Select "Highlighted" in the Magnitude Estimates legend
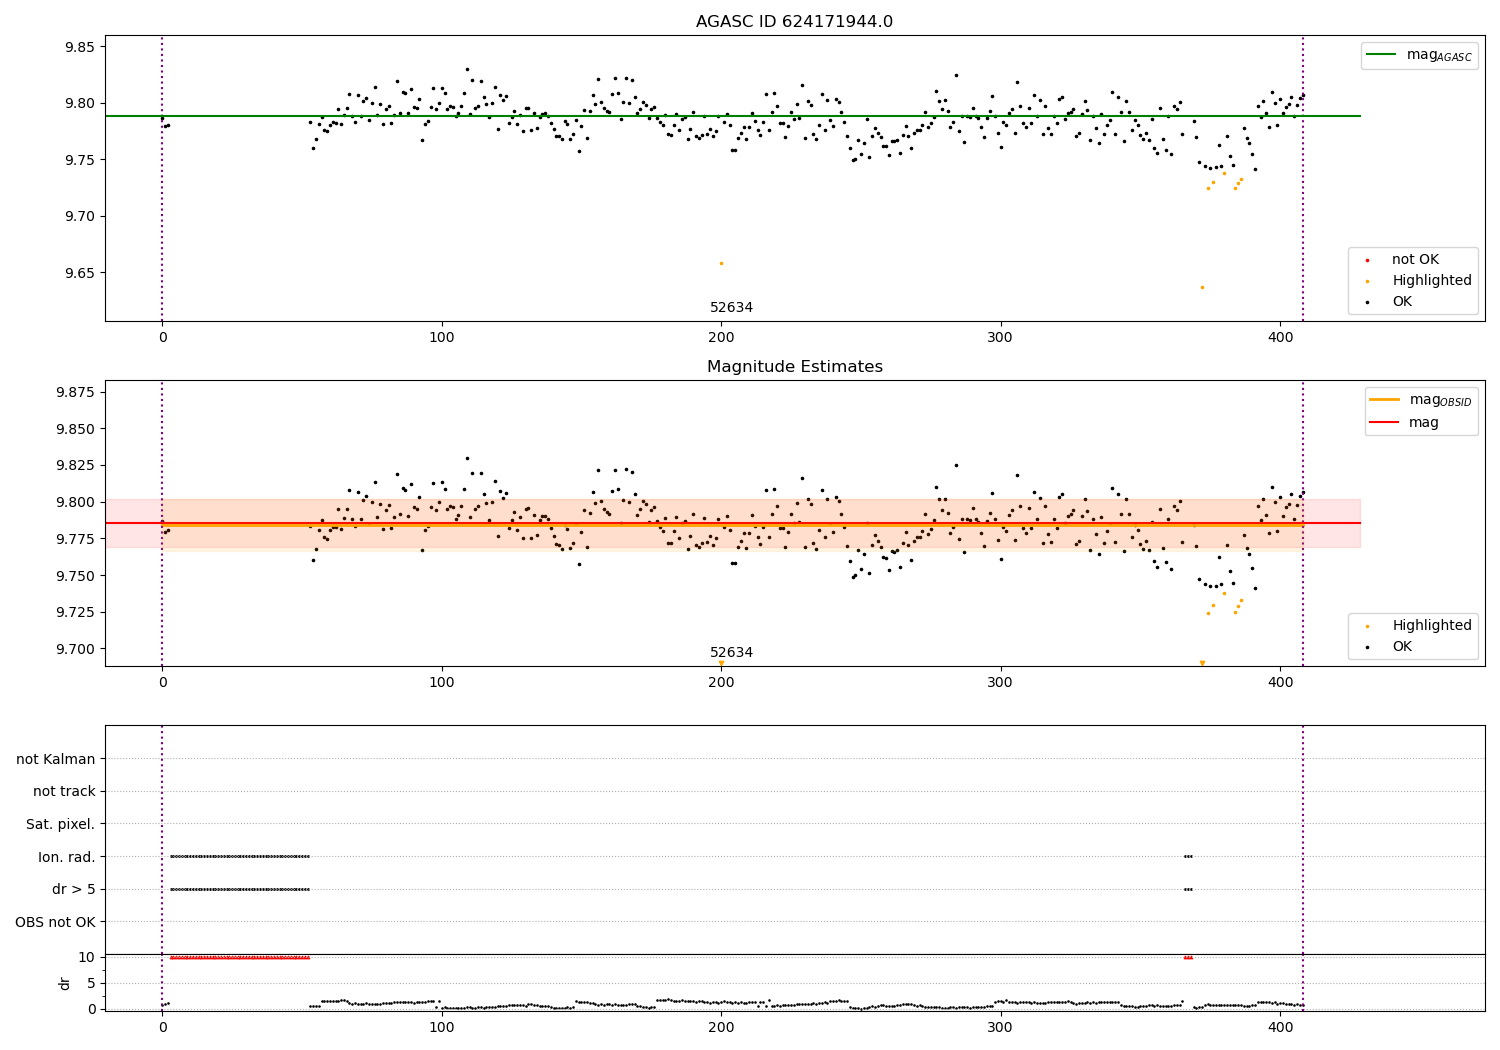The height and width of the screenshot is (1050, 1500). click(1432, 626)
